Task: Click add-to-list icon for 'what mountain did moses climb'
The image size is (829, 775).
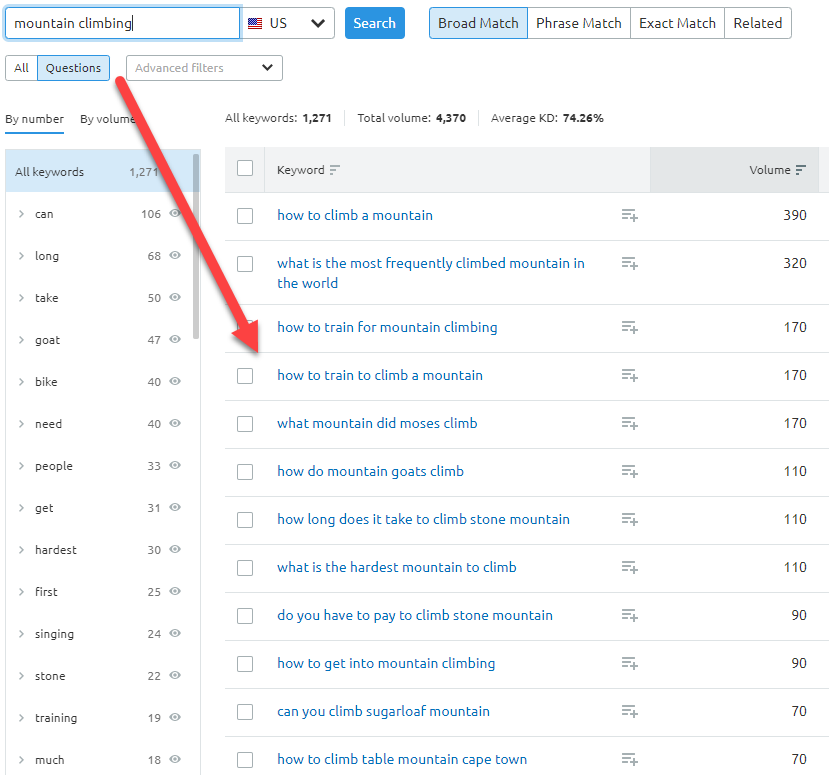Action: coord(629,423)
